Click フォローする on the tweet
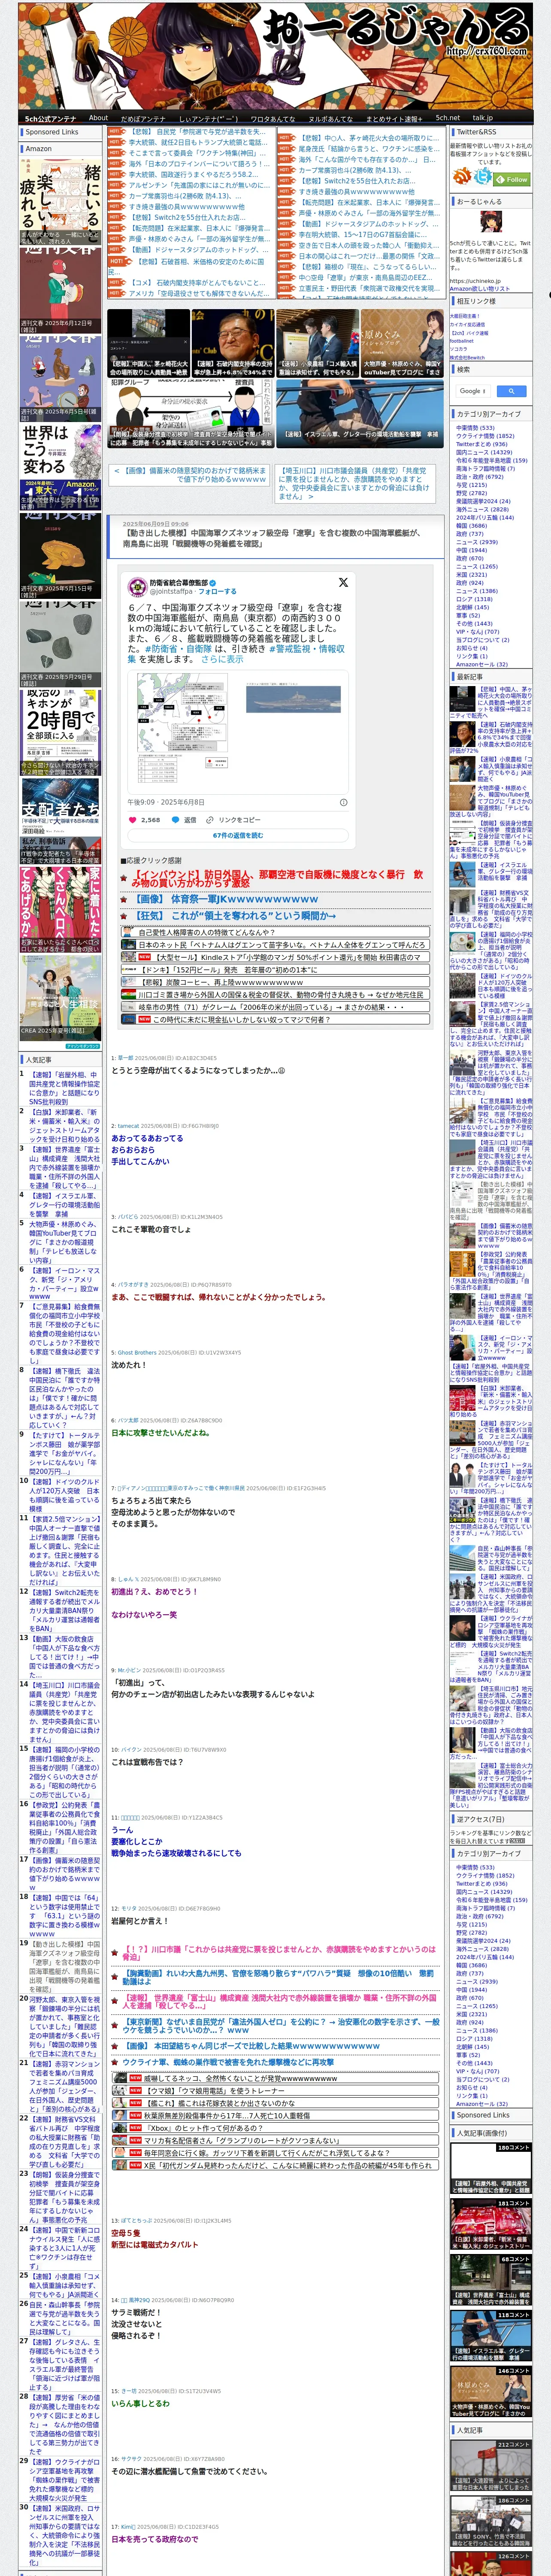The height and width of the screenshot is (2576, 551). click(x=217, y=591)
